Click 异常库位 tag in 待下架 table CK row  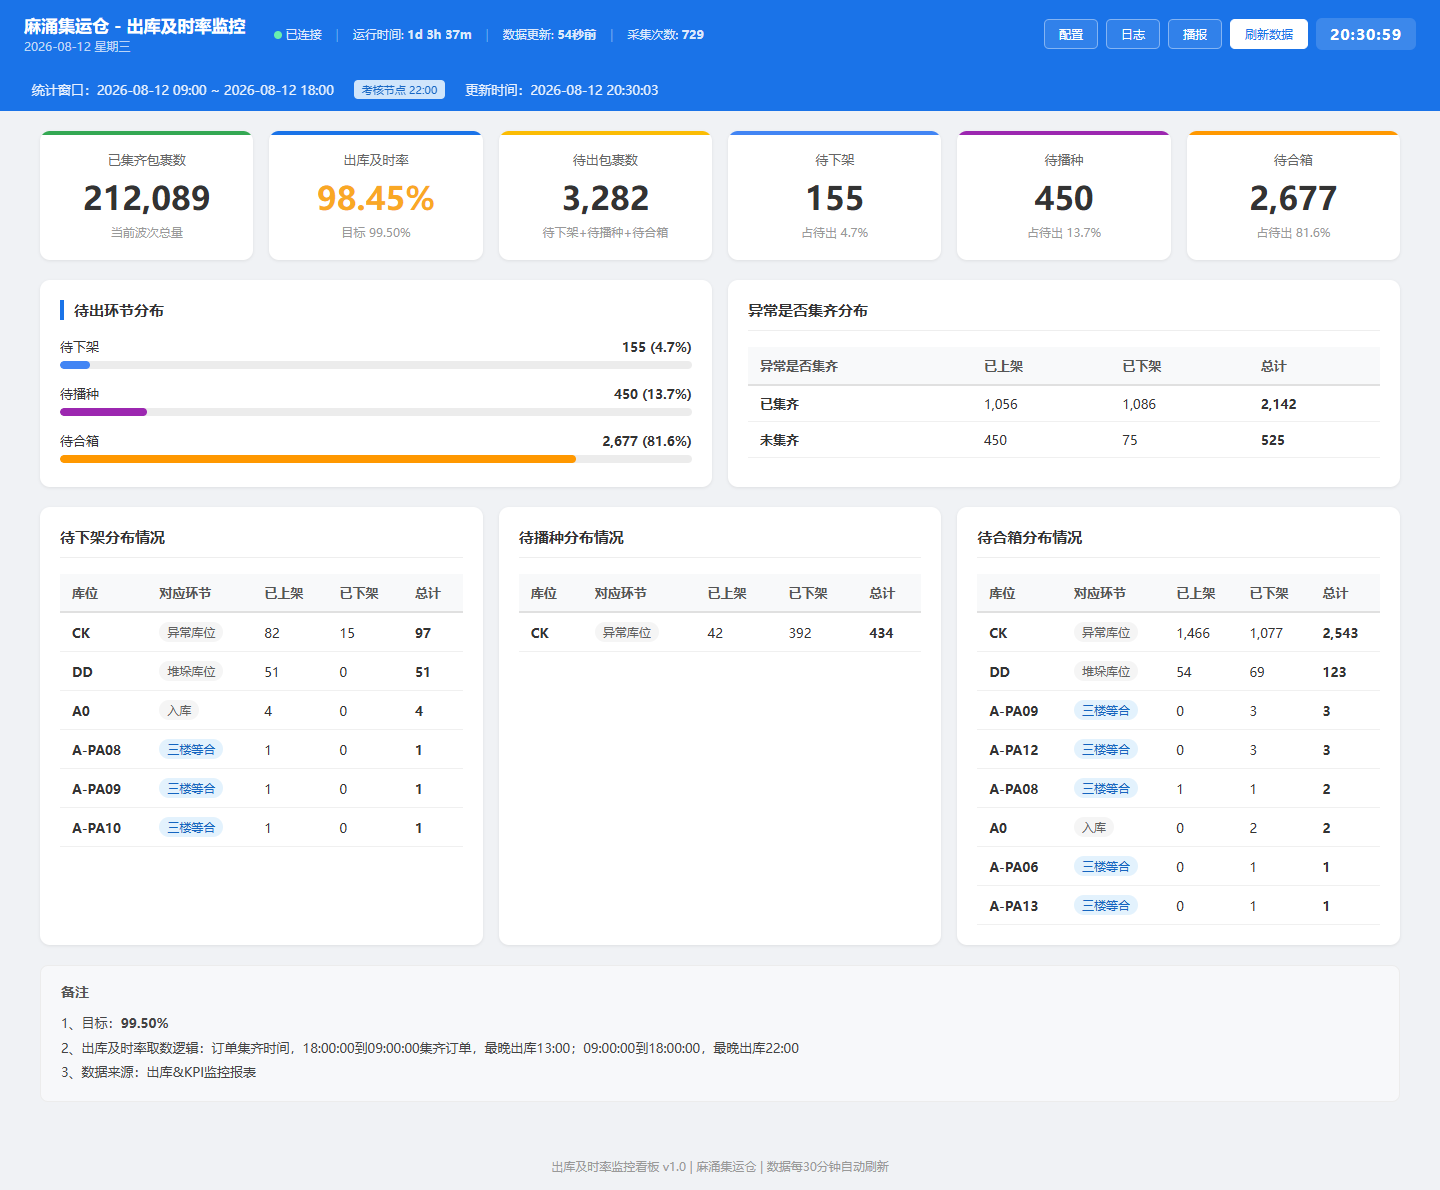(x=191, y=633)
